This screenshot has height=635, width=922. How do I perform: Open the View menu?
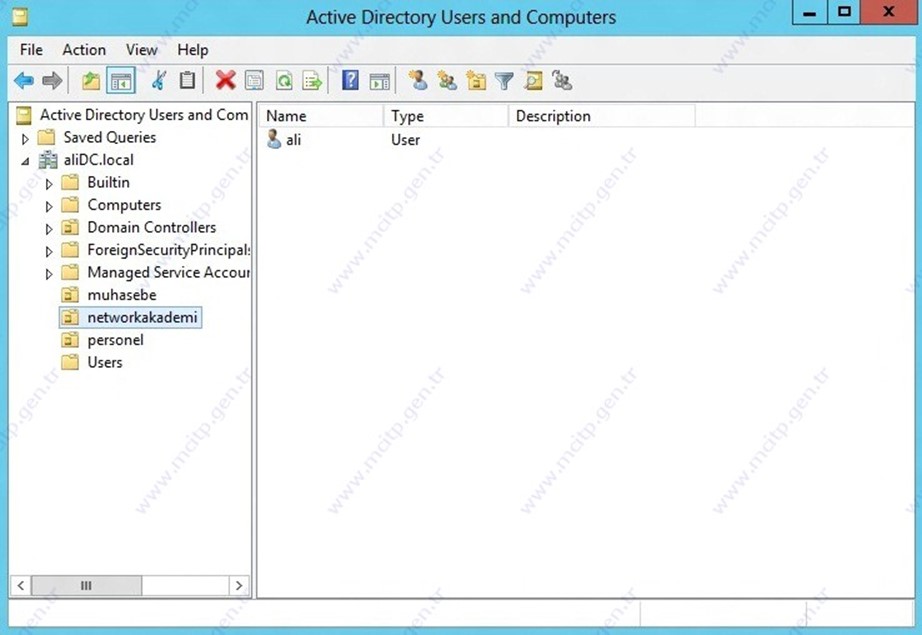[x=142, y=50]
